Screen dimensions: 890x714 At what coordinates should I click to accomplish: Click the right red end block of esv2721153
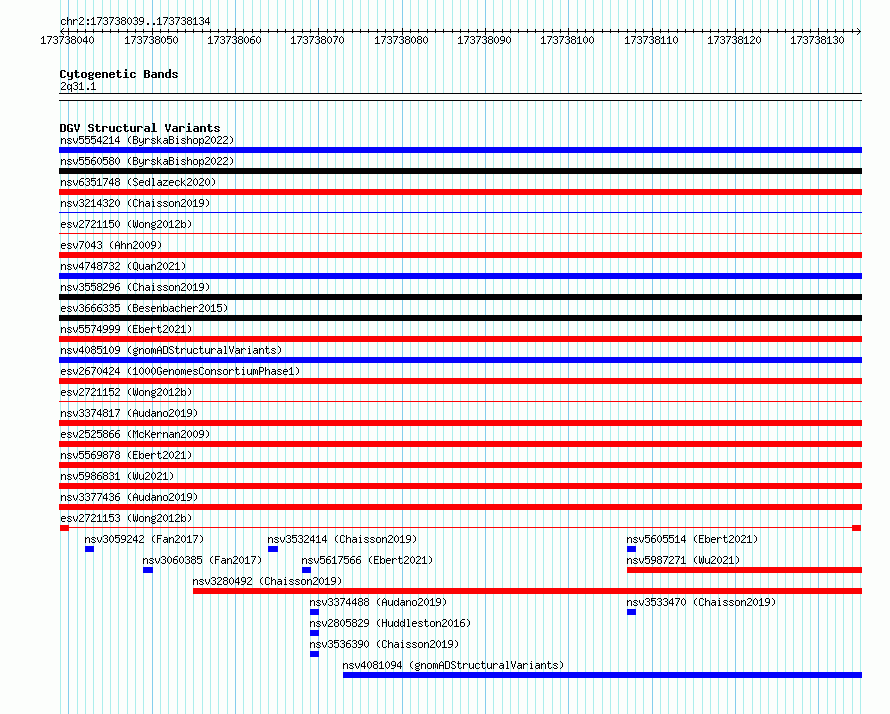pyautogui.click(x=857, y=528)
